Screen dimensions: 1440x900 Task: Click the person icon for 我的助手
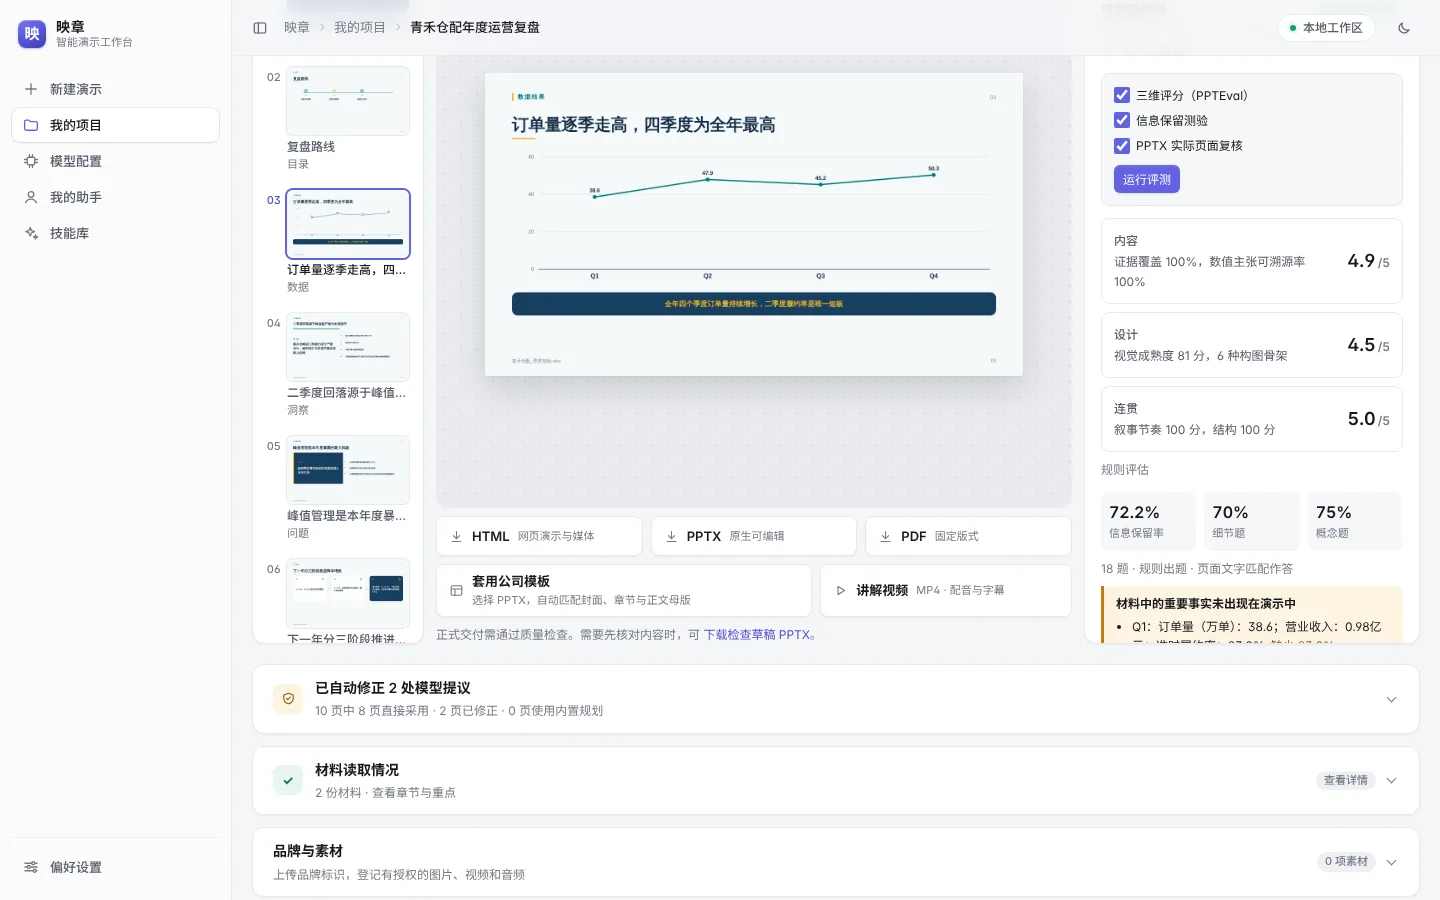coord(31,197)
